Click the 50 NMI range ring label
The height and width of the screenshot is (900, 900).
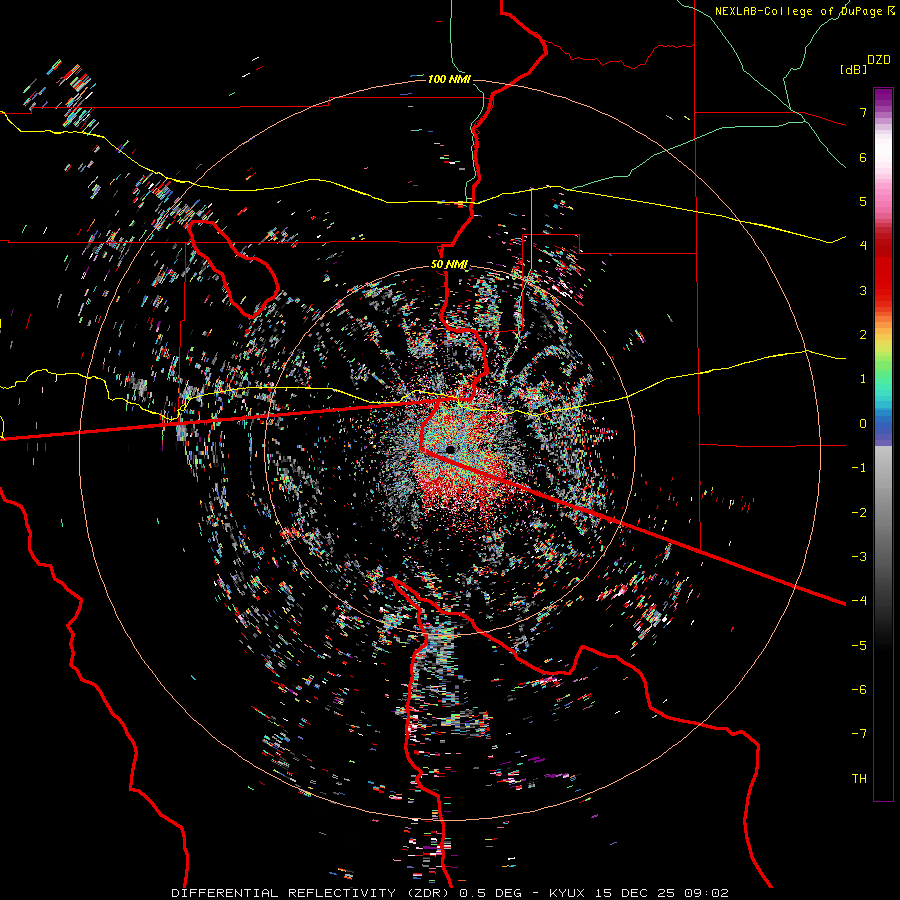(449, 264)
